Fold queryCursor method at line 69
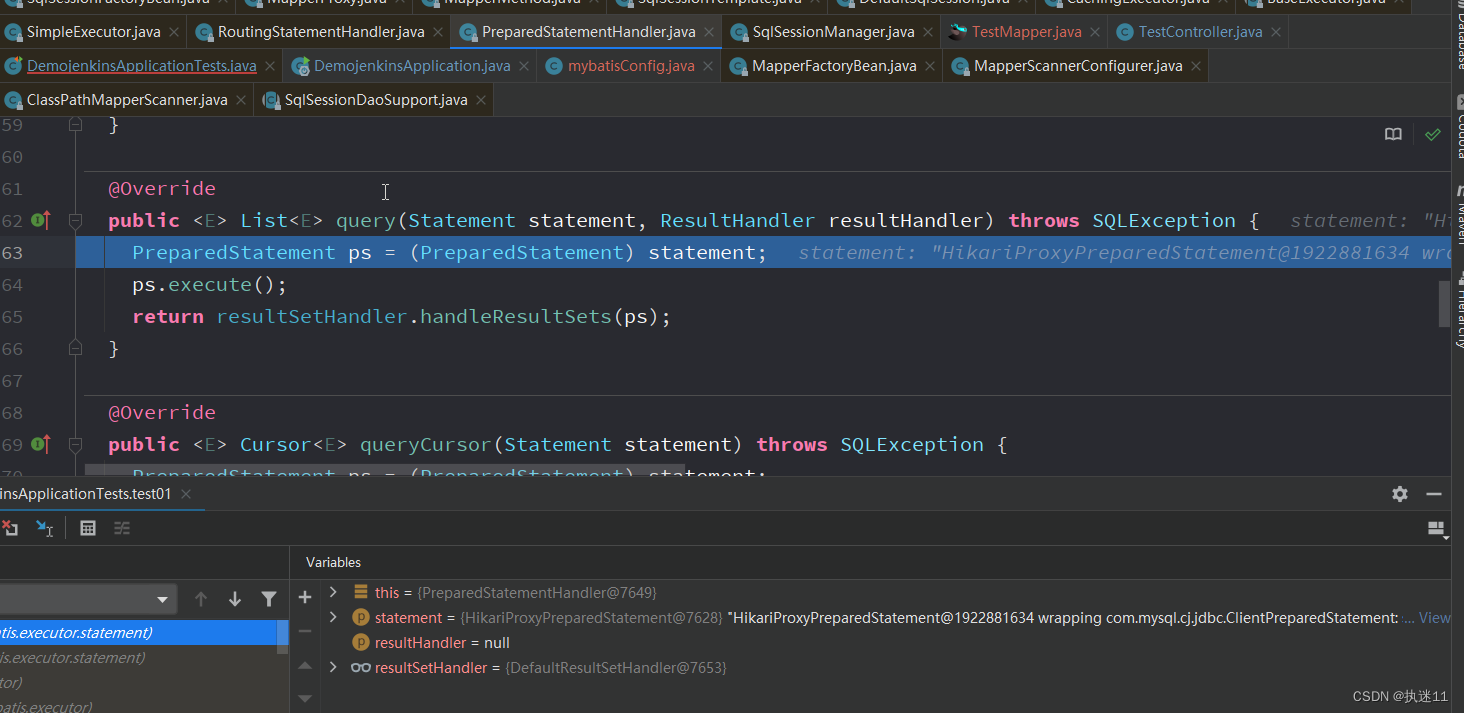The width and height of the screenshot is (1464, 713). coord(75,444)
